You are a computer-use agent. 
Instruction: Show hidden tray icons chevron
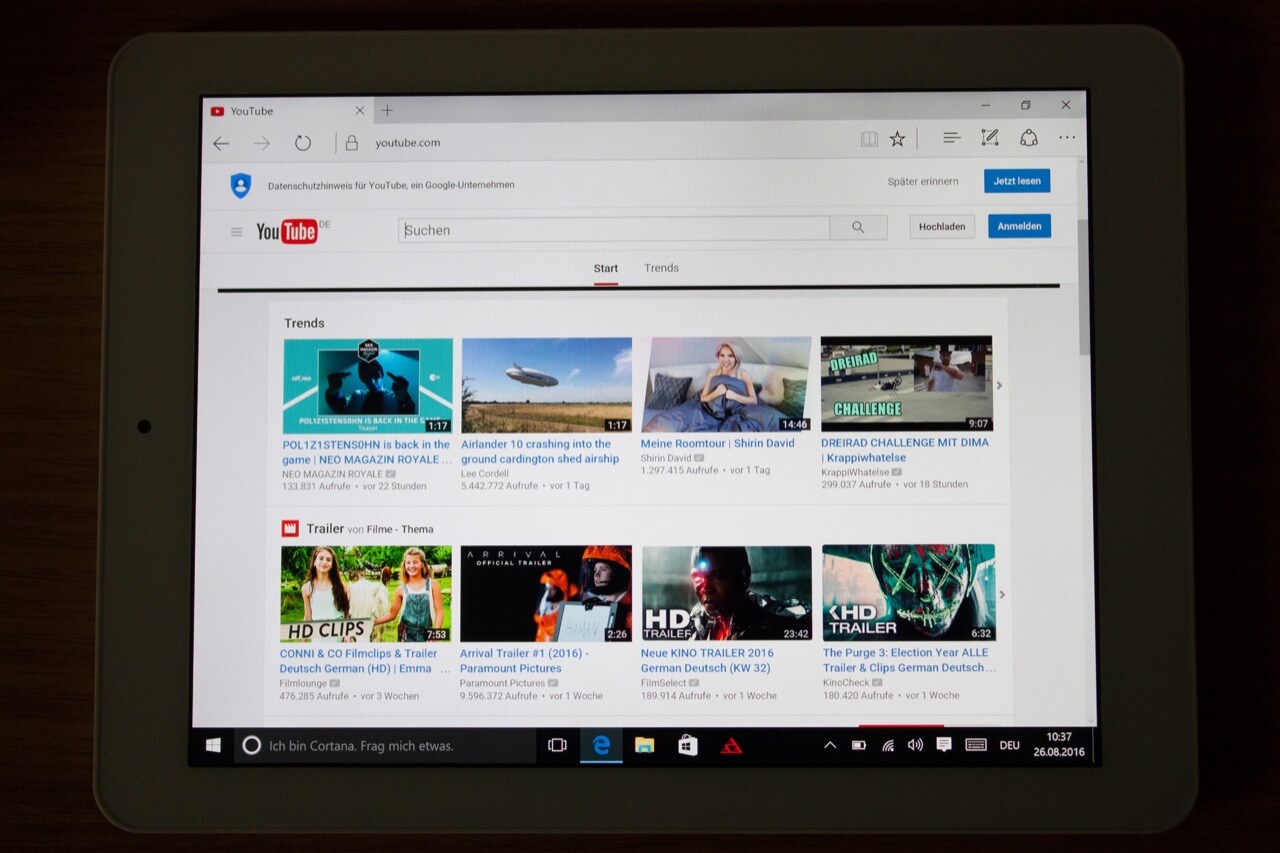829,745
